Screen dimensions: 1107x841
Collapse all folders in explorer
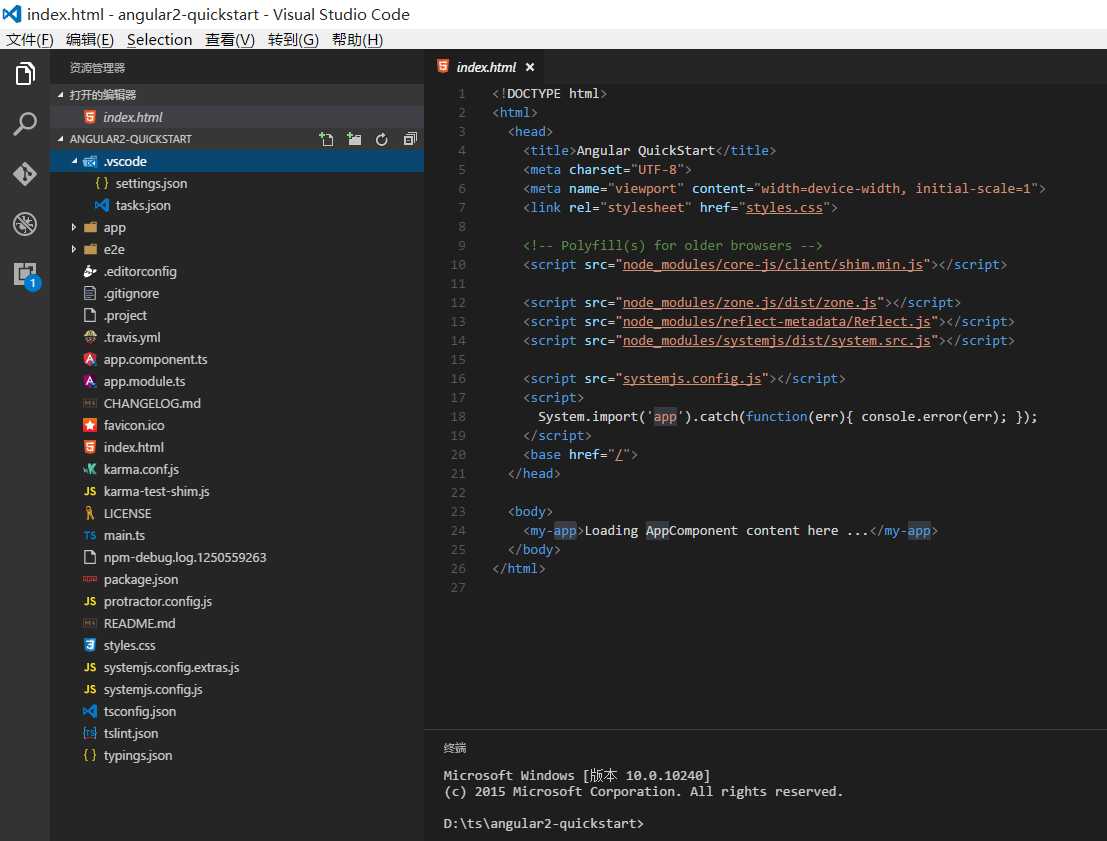pyautogui.click(x=410, y=139)
